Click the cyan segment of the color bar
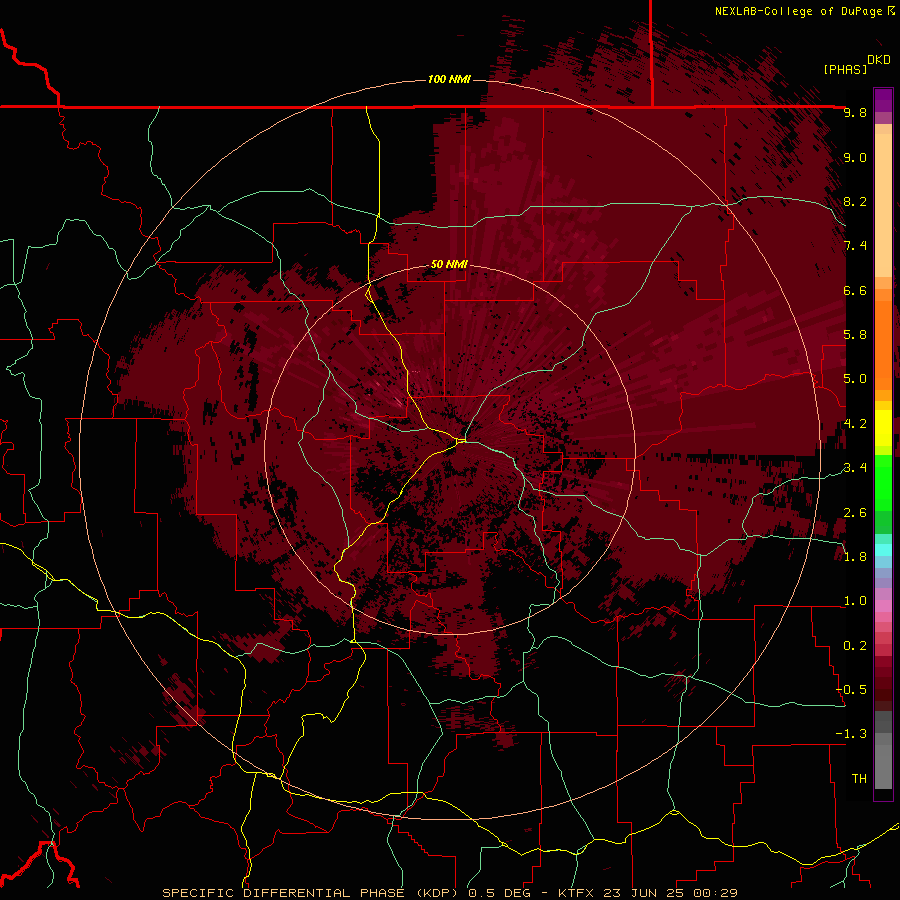 [x=883, y=550]
